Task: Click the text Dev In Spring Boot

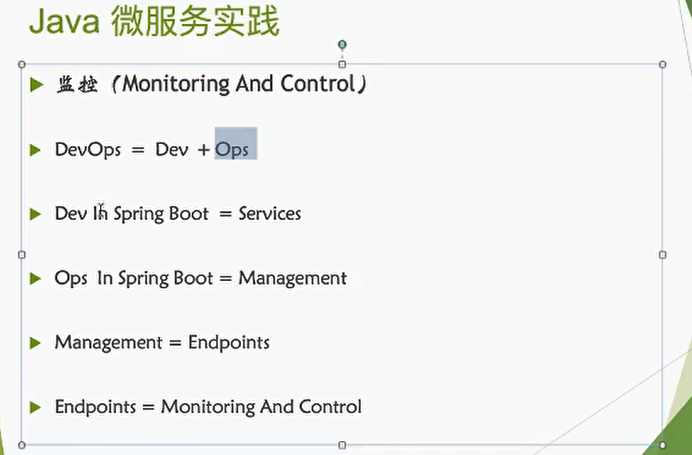Action: click(132, 214)
